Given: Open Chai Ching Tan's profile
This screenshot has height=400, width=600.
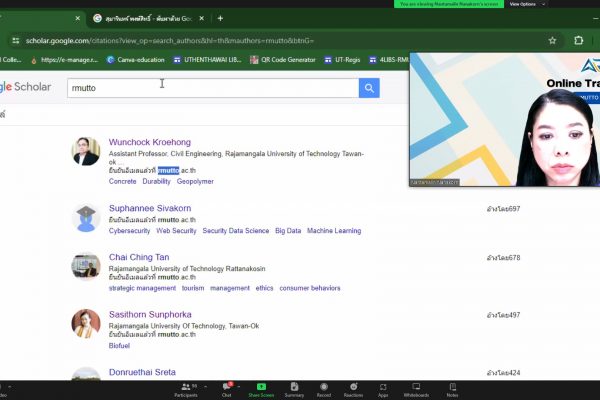Looking at the screenshot, I should [x=139, y=257].
